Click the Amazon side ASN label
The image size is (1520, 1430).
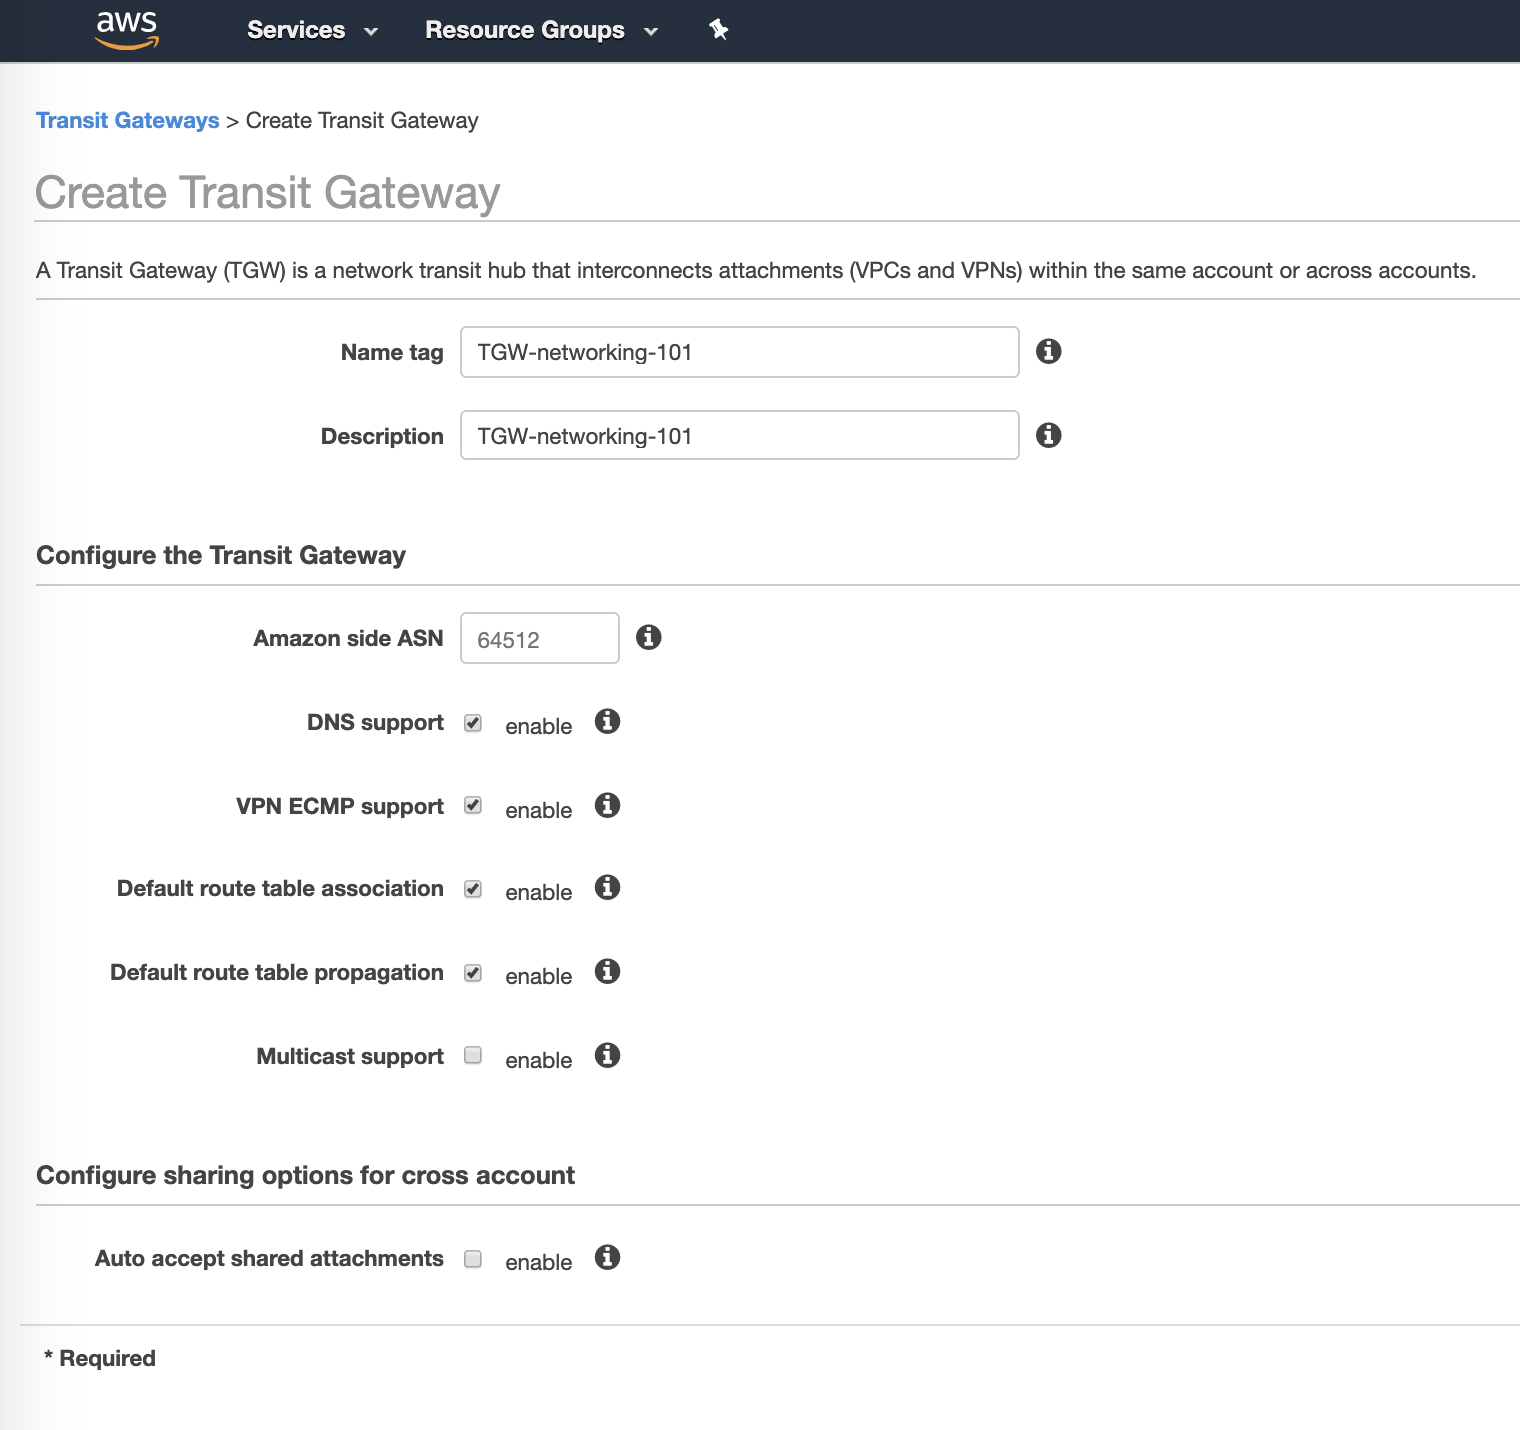[348, 638]
